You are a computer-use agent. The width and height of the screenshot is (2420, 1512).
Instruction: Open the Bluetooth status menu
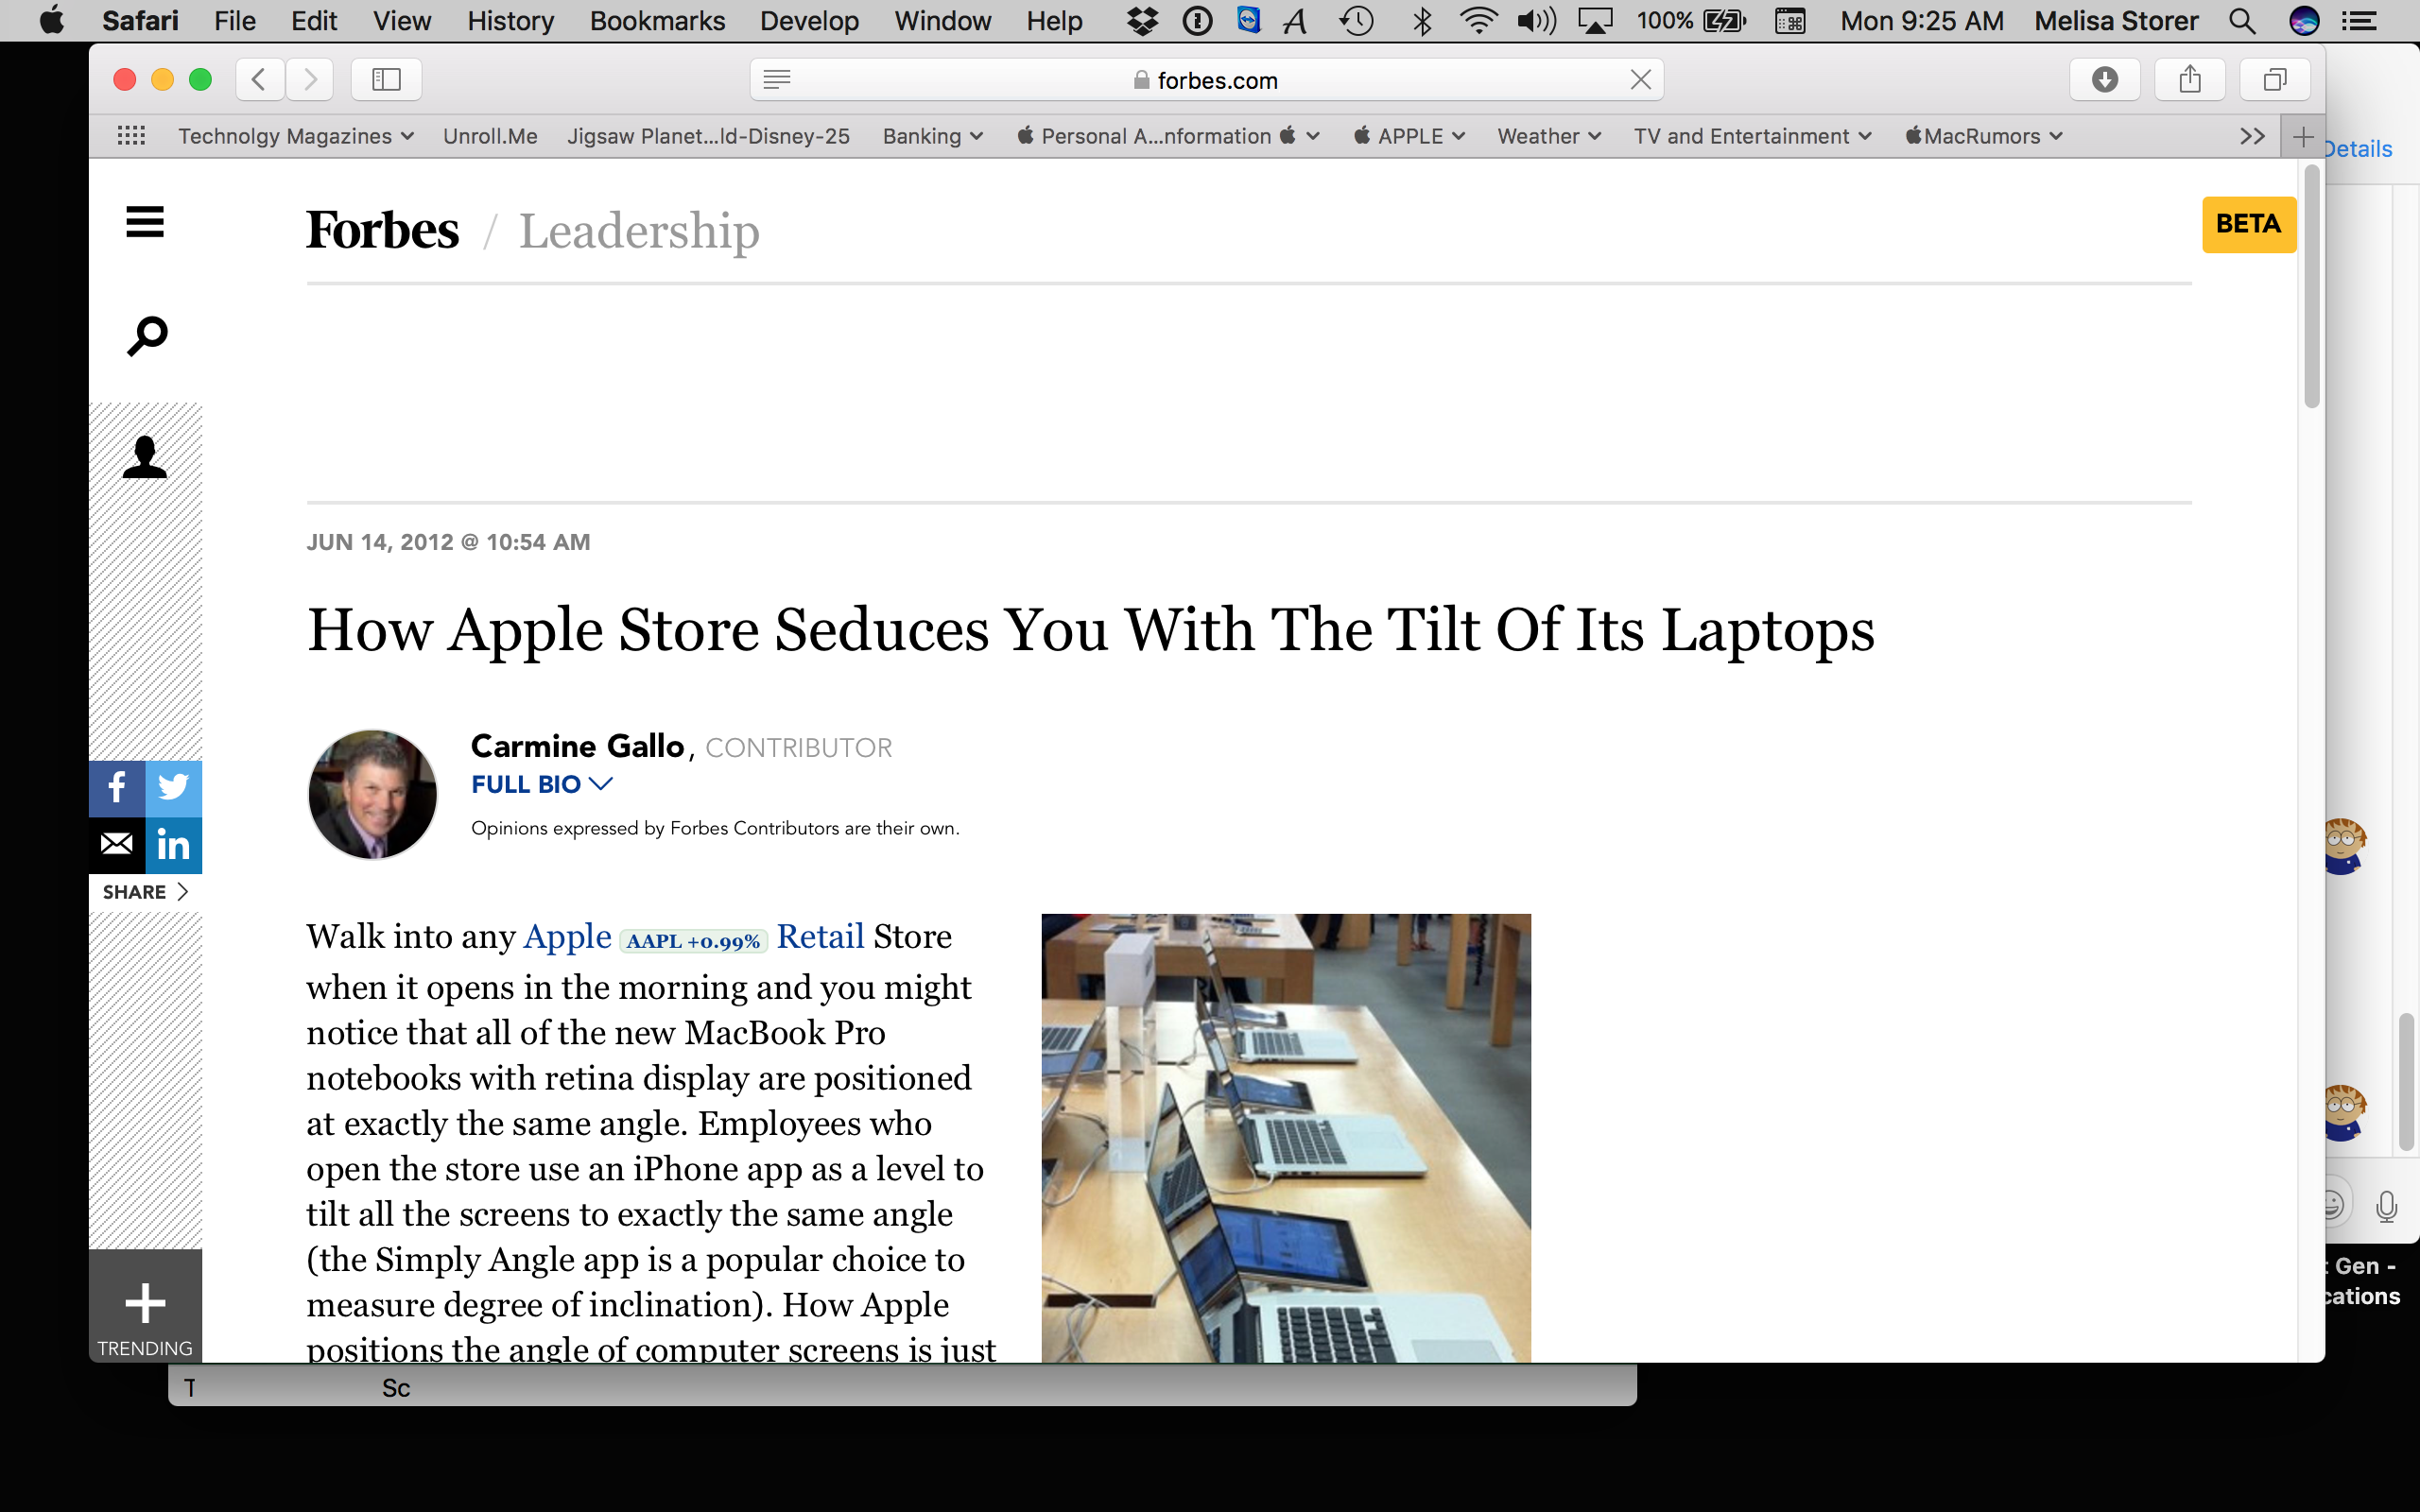(1422, 21)
